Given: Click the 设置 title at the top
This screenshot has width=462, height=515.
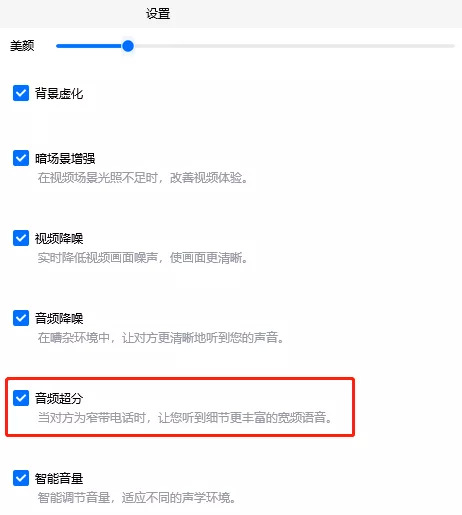Looking at the screenshot, I should pos(158,14).
